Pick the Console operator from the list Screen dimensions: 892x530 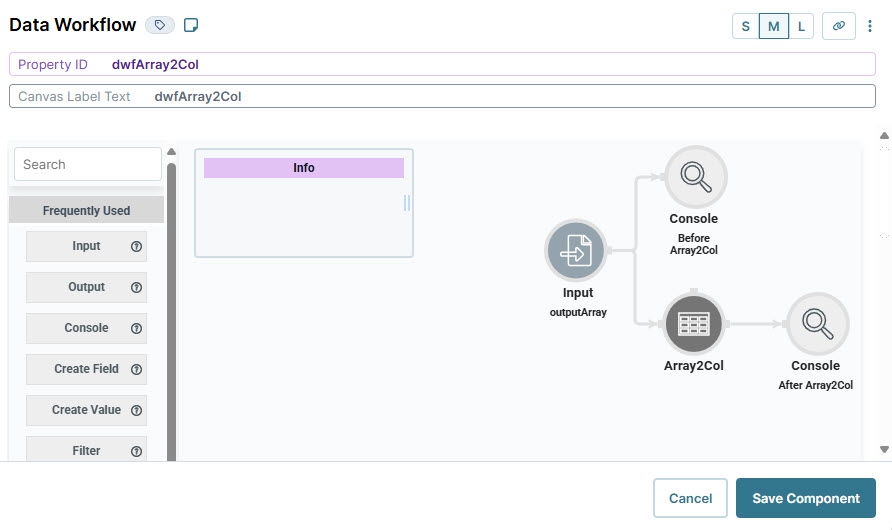pos(86,328)
